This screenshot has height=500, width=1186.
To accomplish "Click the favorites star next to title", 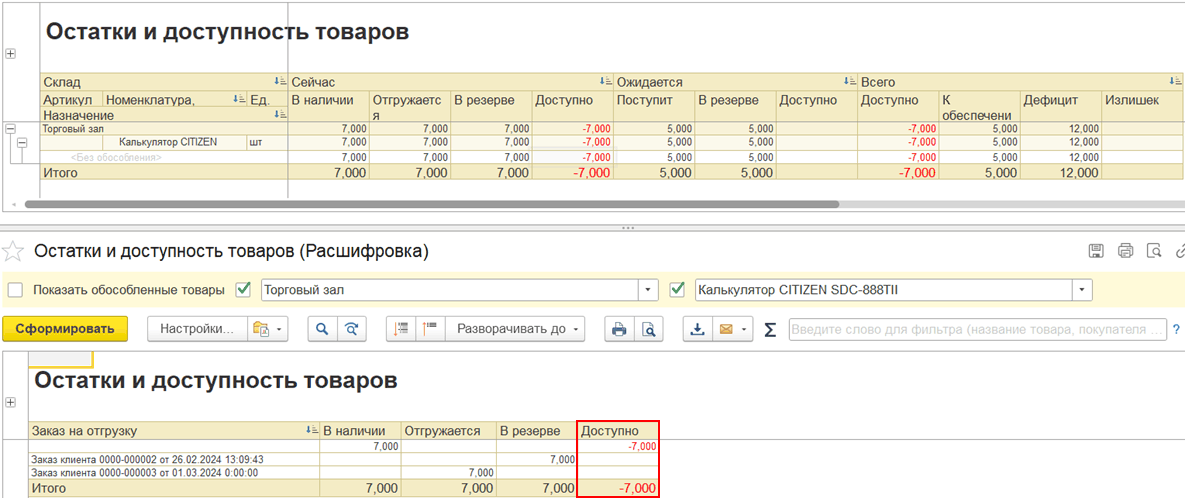I will [13, 251].
